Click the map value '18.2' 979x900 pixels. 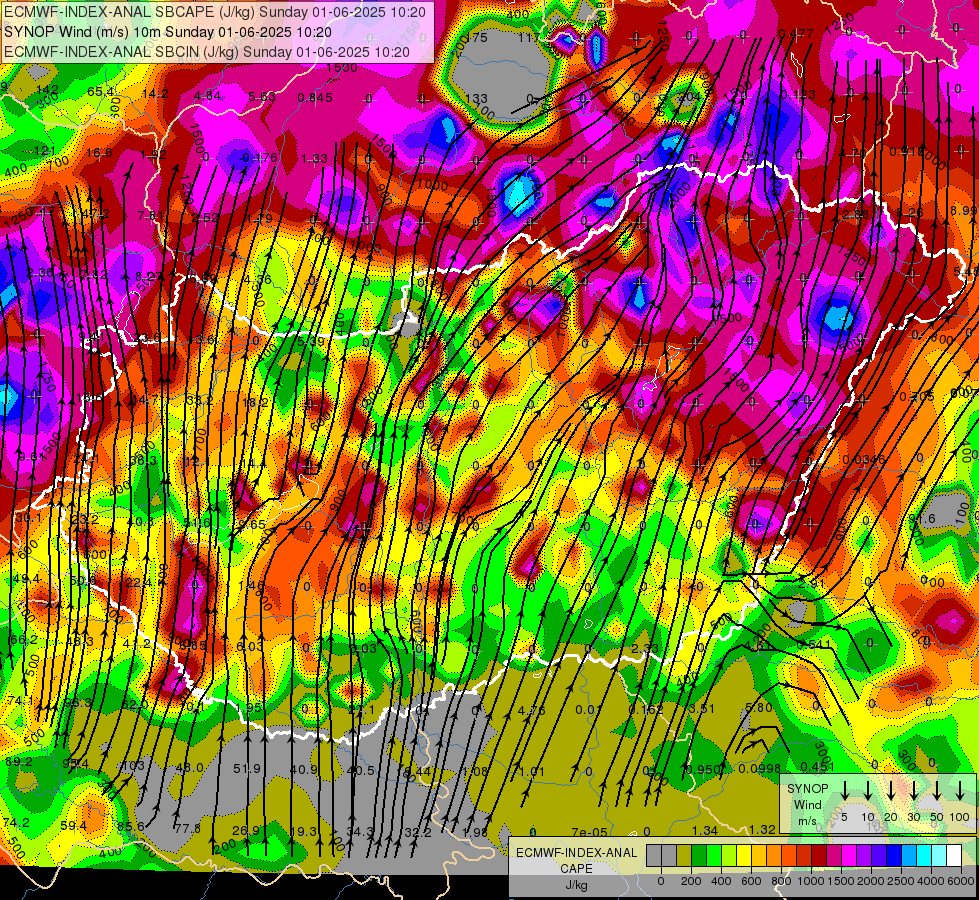click(255, 403)
